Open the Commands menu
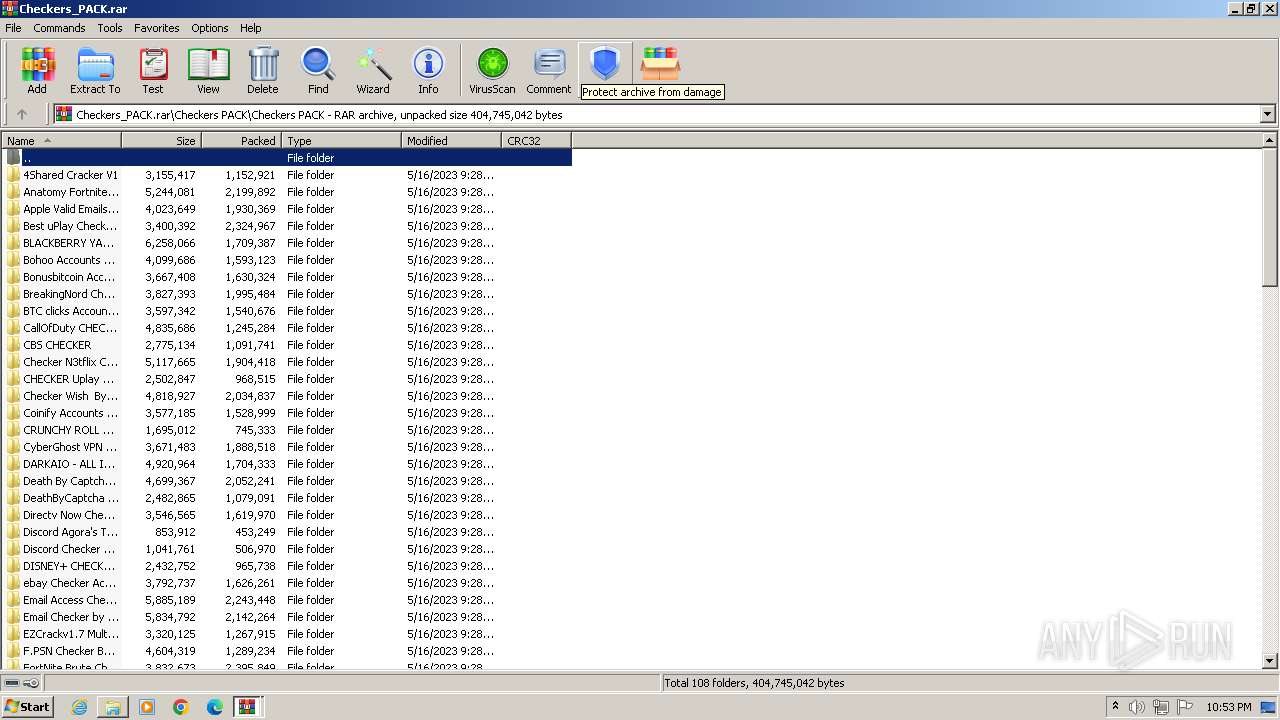The width and height of the screenshot is (1280, 720). 59,28
